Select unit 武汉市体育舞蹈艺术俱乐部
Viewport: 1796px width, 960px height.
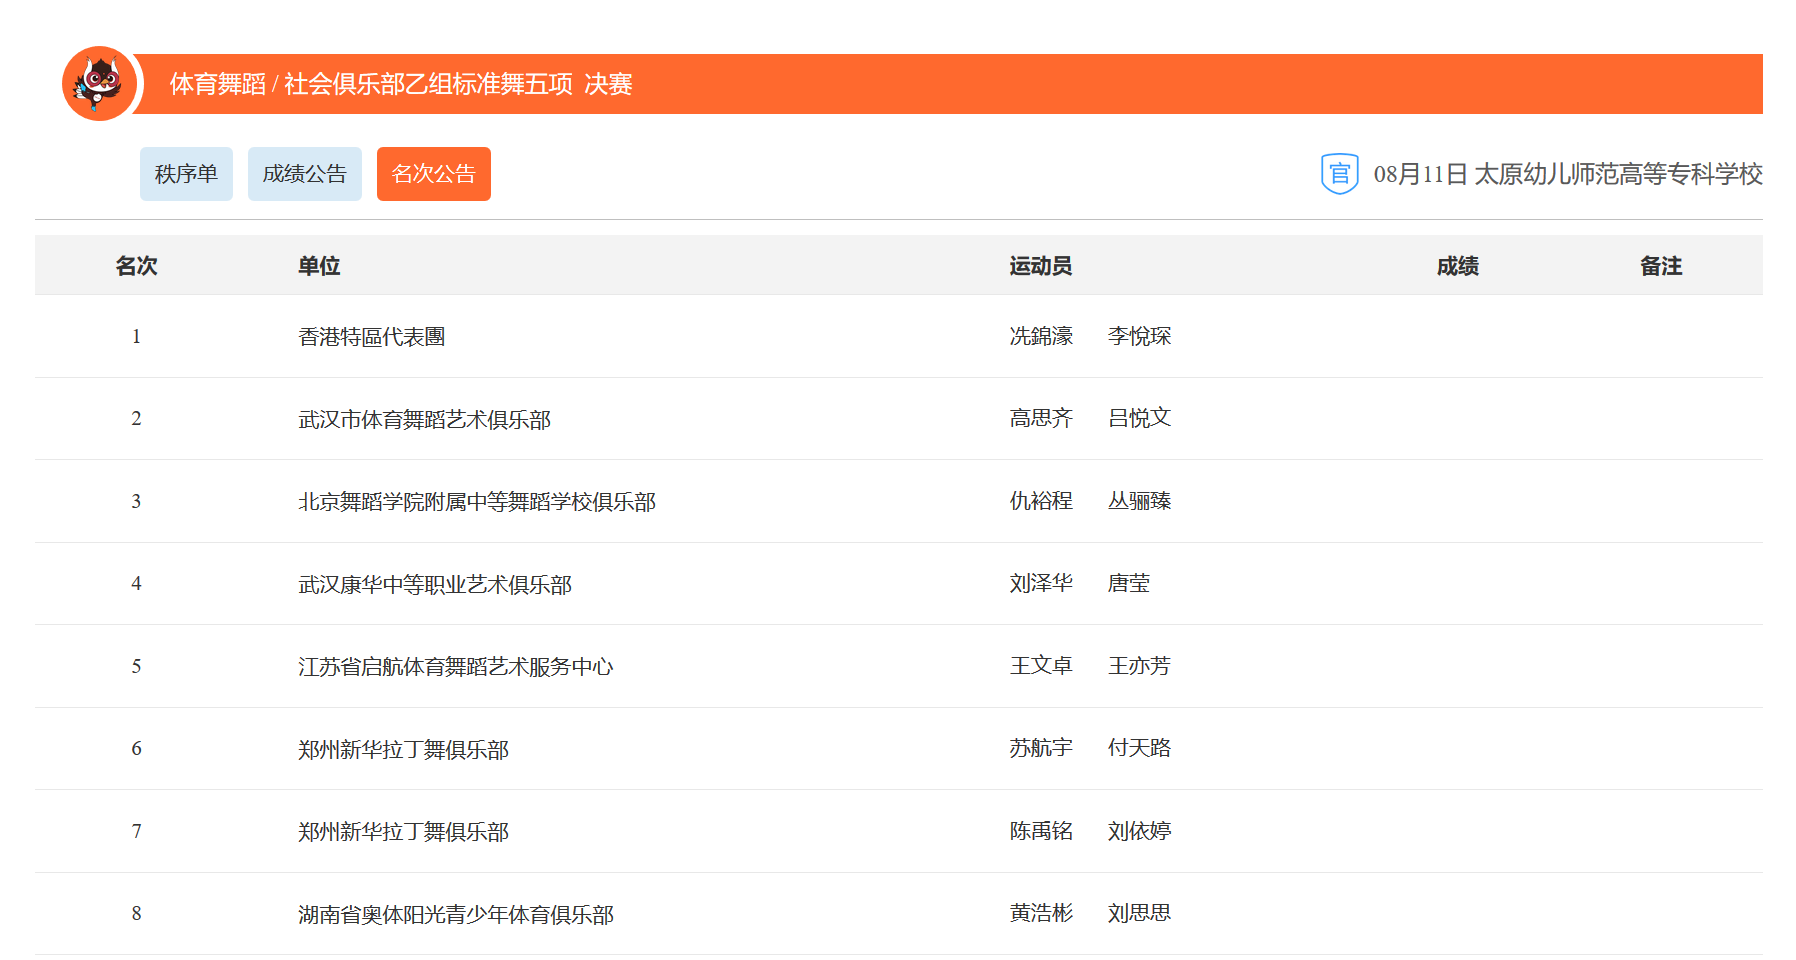click(425, 420)
